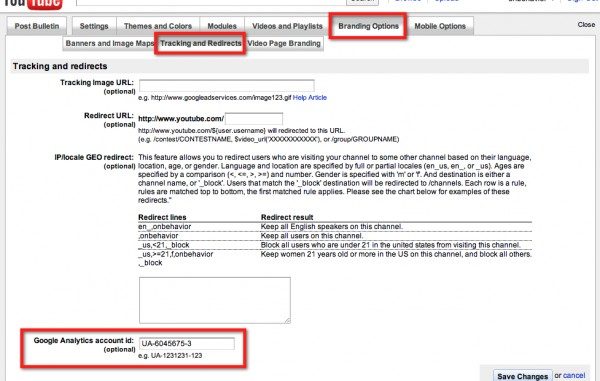The image size is (600, 381).
Task: Switch to Mobile Options tab
Action: 440,26
